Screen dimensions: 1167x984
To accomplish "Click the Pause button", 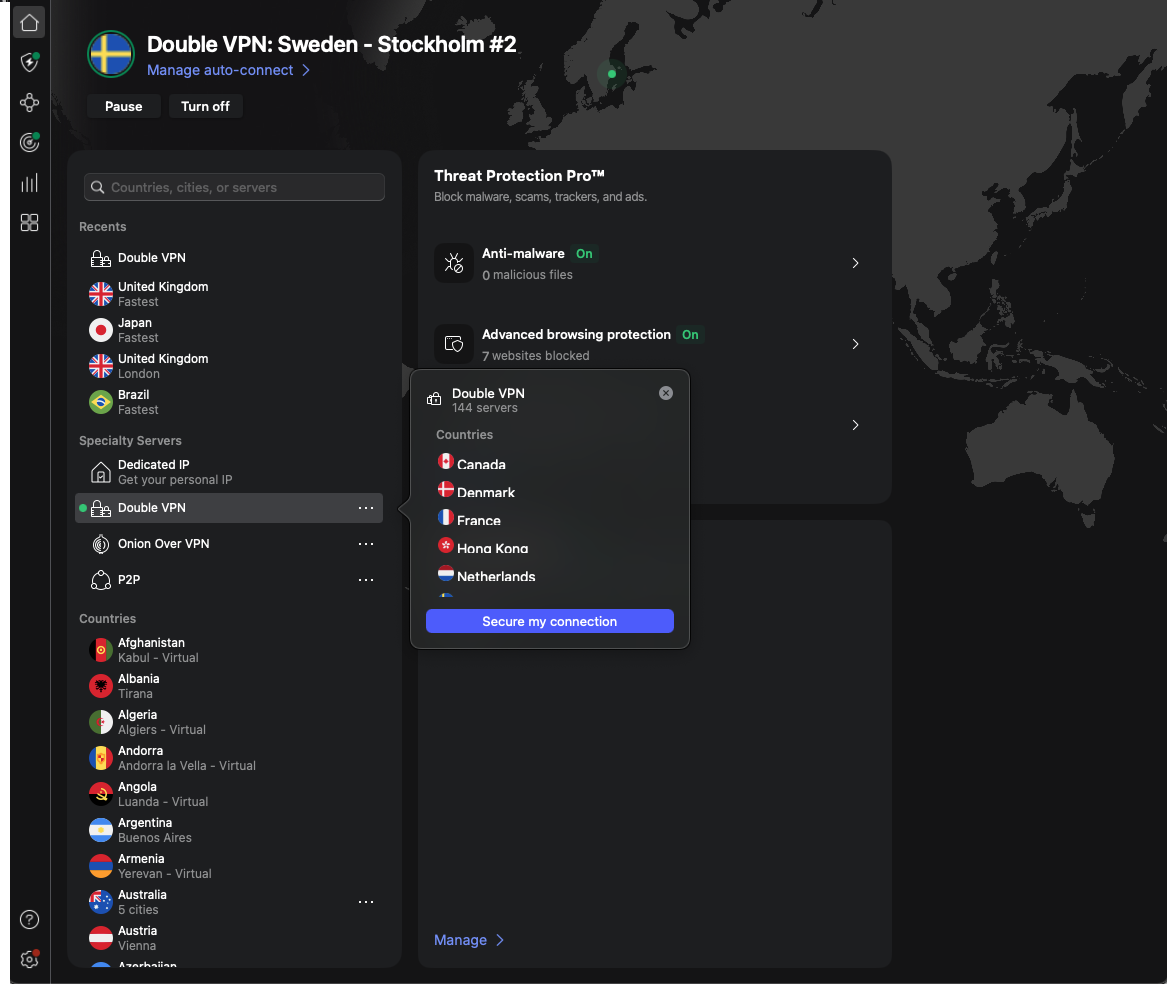I will tap(124, 106).
